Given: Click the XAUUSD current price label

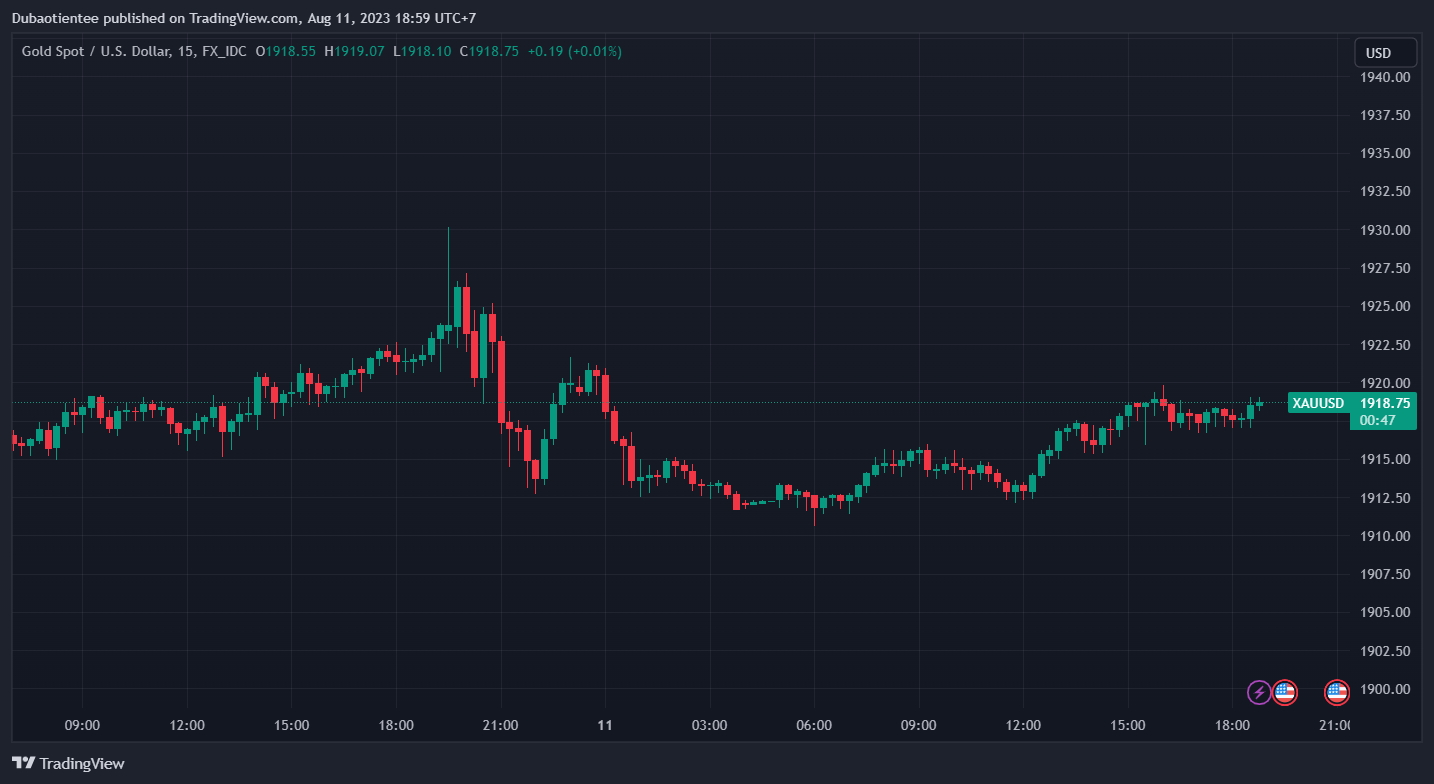Looking at the screenshot, I should click(x=1352, y=403).
